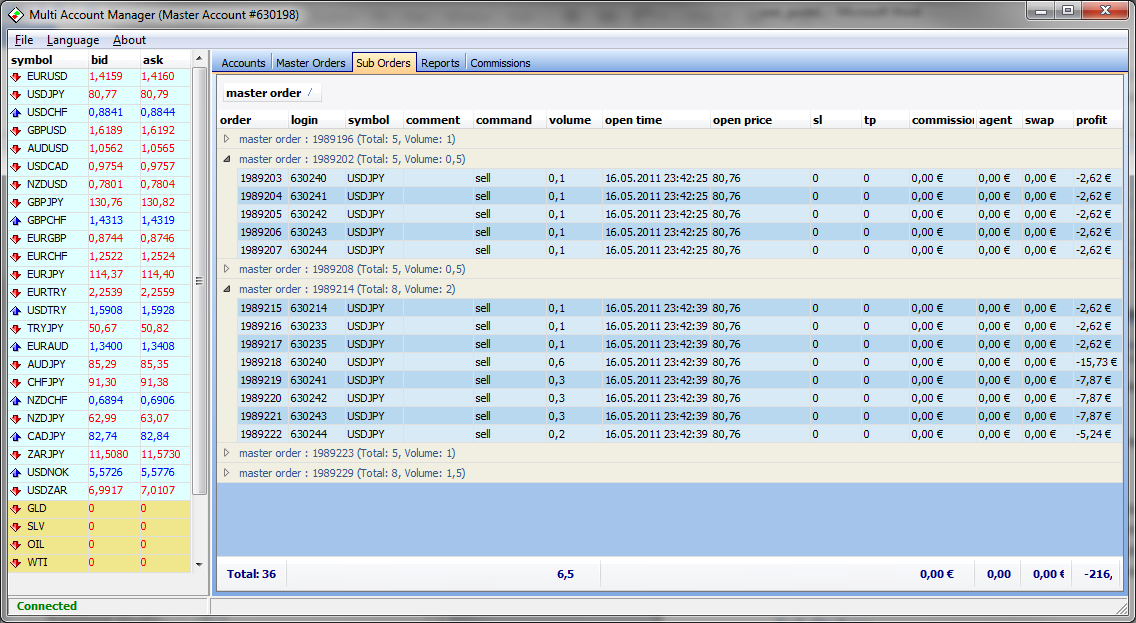Viewport: 1136px width, 623px height.
Task: Click the GBPJPY red arrow icon
Action: (x=16, y=202)
